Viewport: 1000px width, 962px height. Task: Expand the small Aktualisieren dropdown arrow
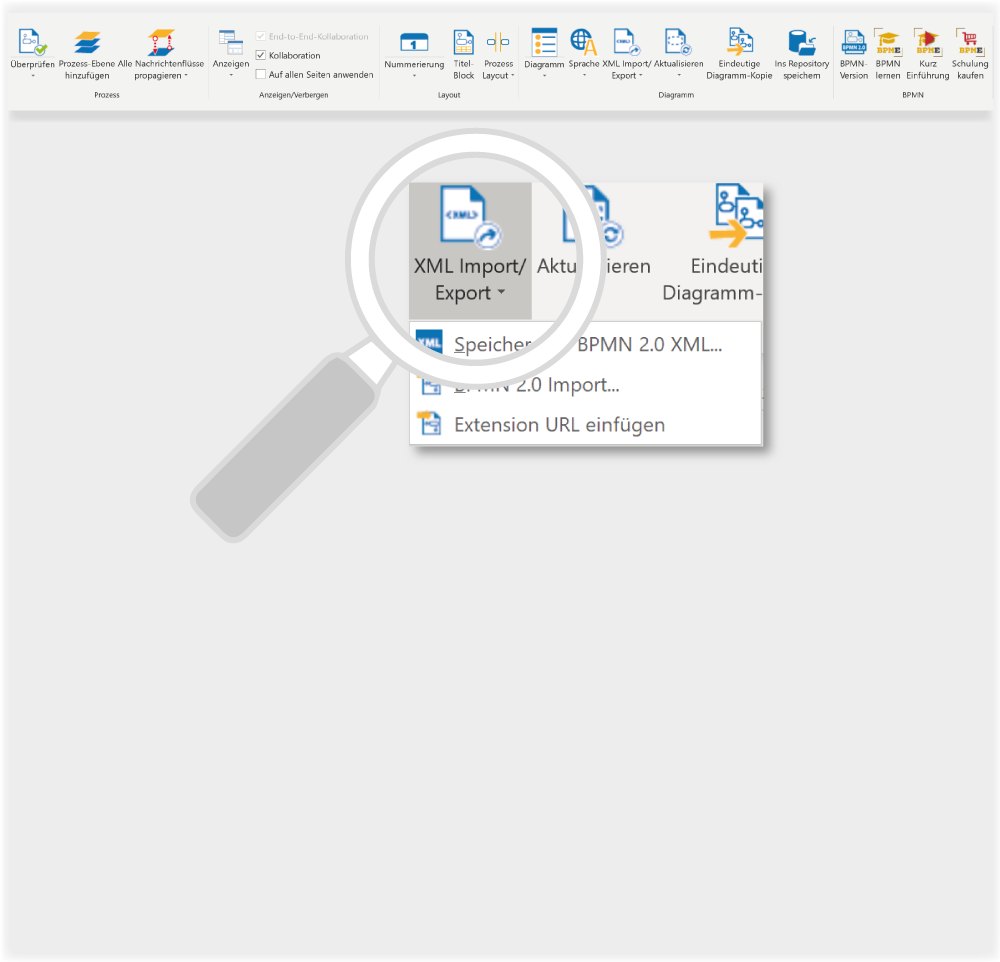pyautogui.click(x=679, y=76)
